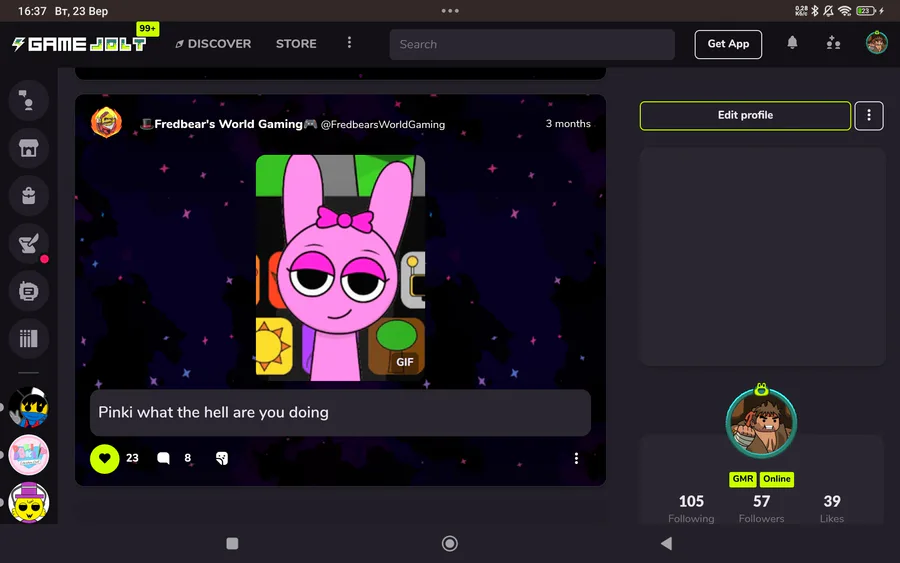Open the post's three-dot options menu
The image size is (900, 563).
[576, 458]
